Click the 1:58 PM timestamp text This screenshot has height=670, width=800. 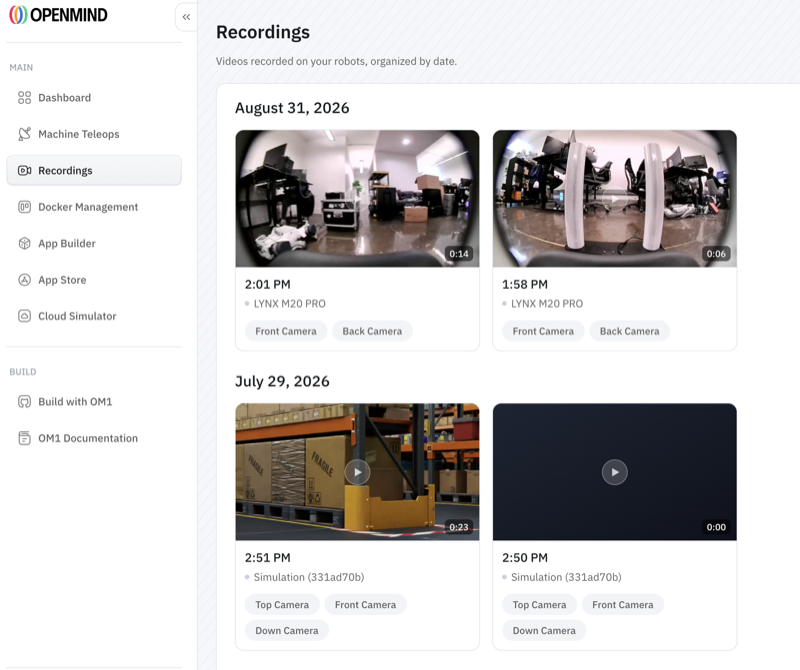pyautogui.click(x=524, y=284)
